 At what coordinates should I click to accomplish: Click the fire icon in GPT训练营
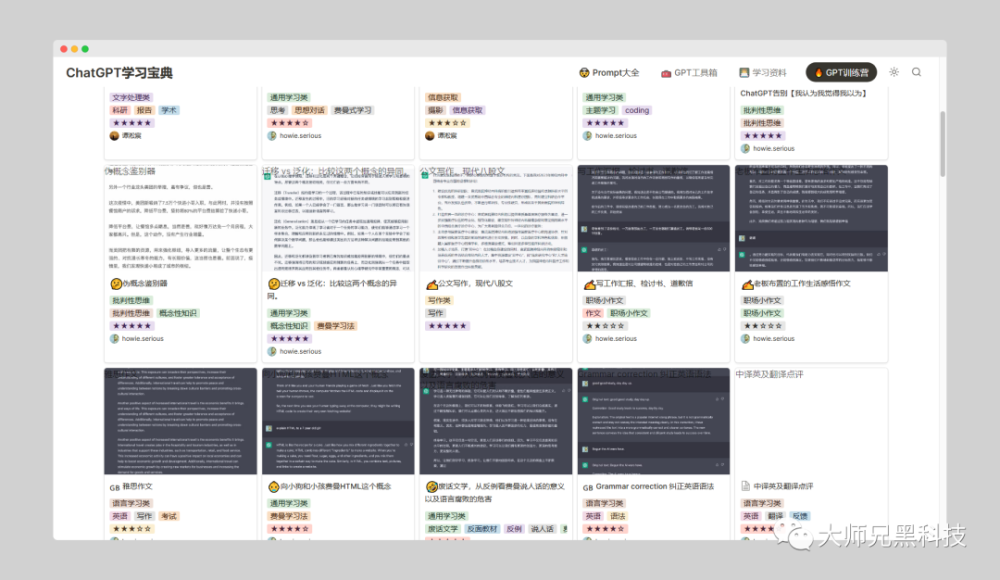pyautogui.click(x=819, y=73)
